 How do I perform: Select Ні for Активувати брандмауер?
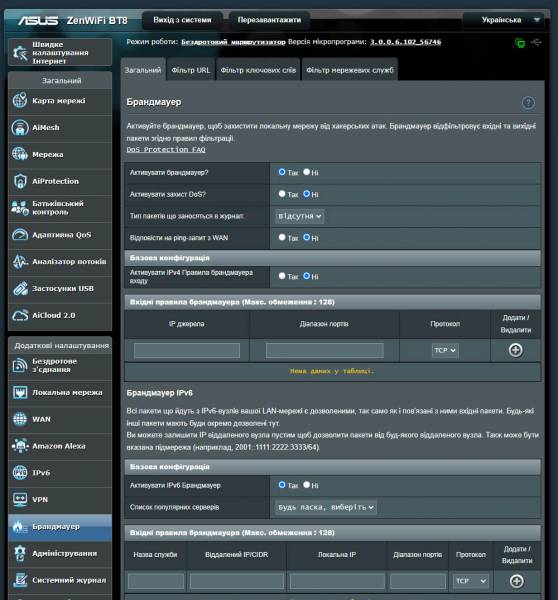pos(307,172)
